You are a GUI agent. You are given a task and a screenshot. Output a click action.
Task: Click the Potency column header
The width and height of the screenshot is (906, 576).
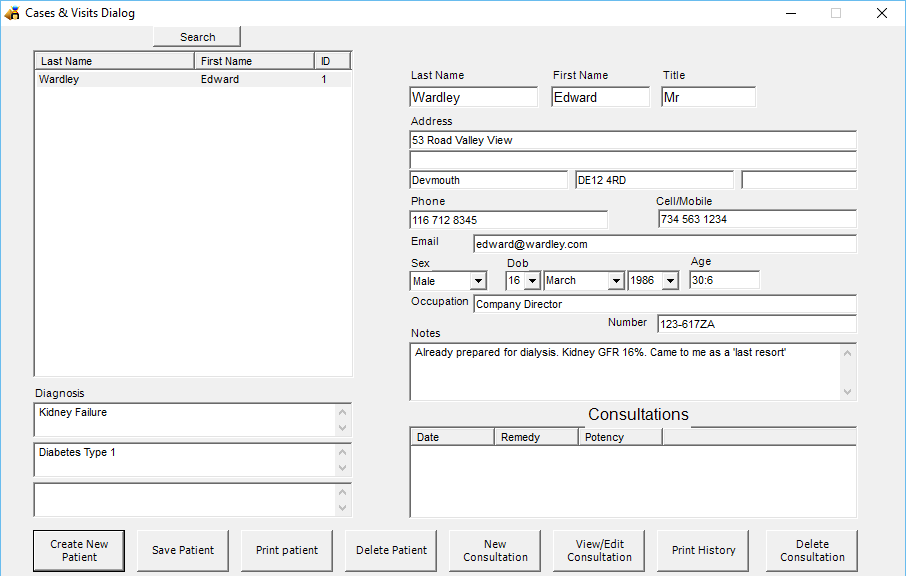621,437
